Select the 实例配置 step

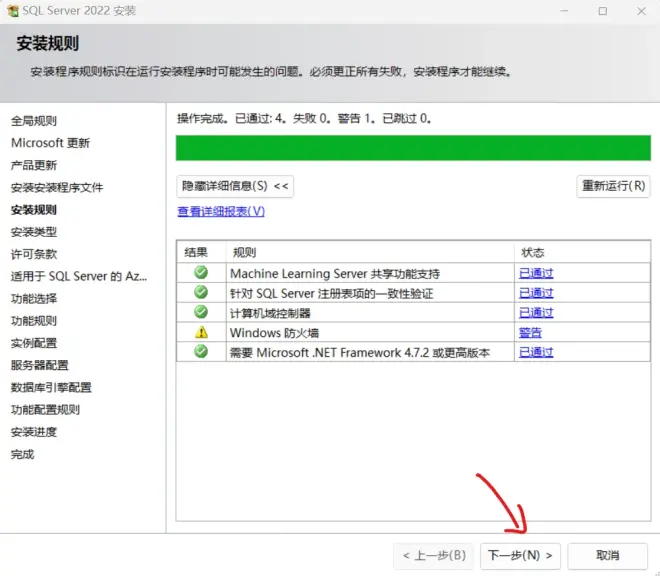[34, 343]
